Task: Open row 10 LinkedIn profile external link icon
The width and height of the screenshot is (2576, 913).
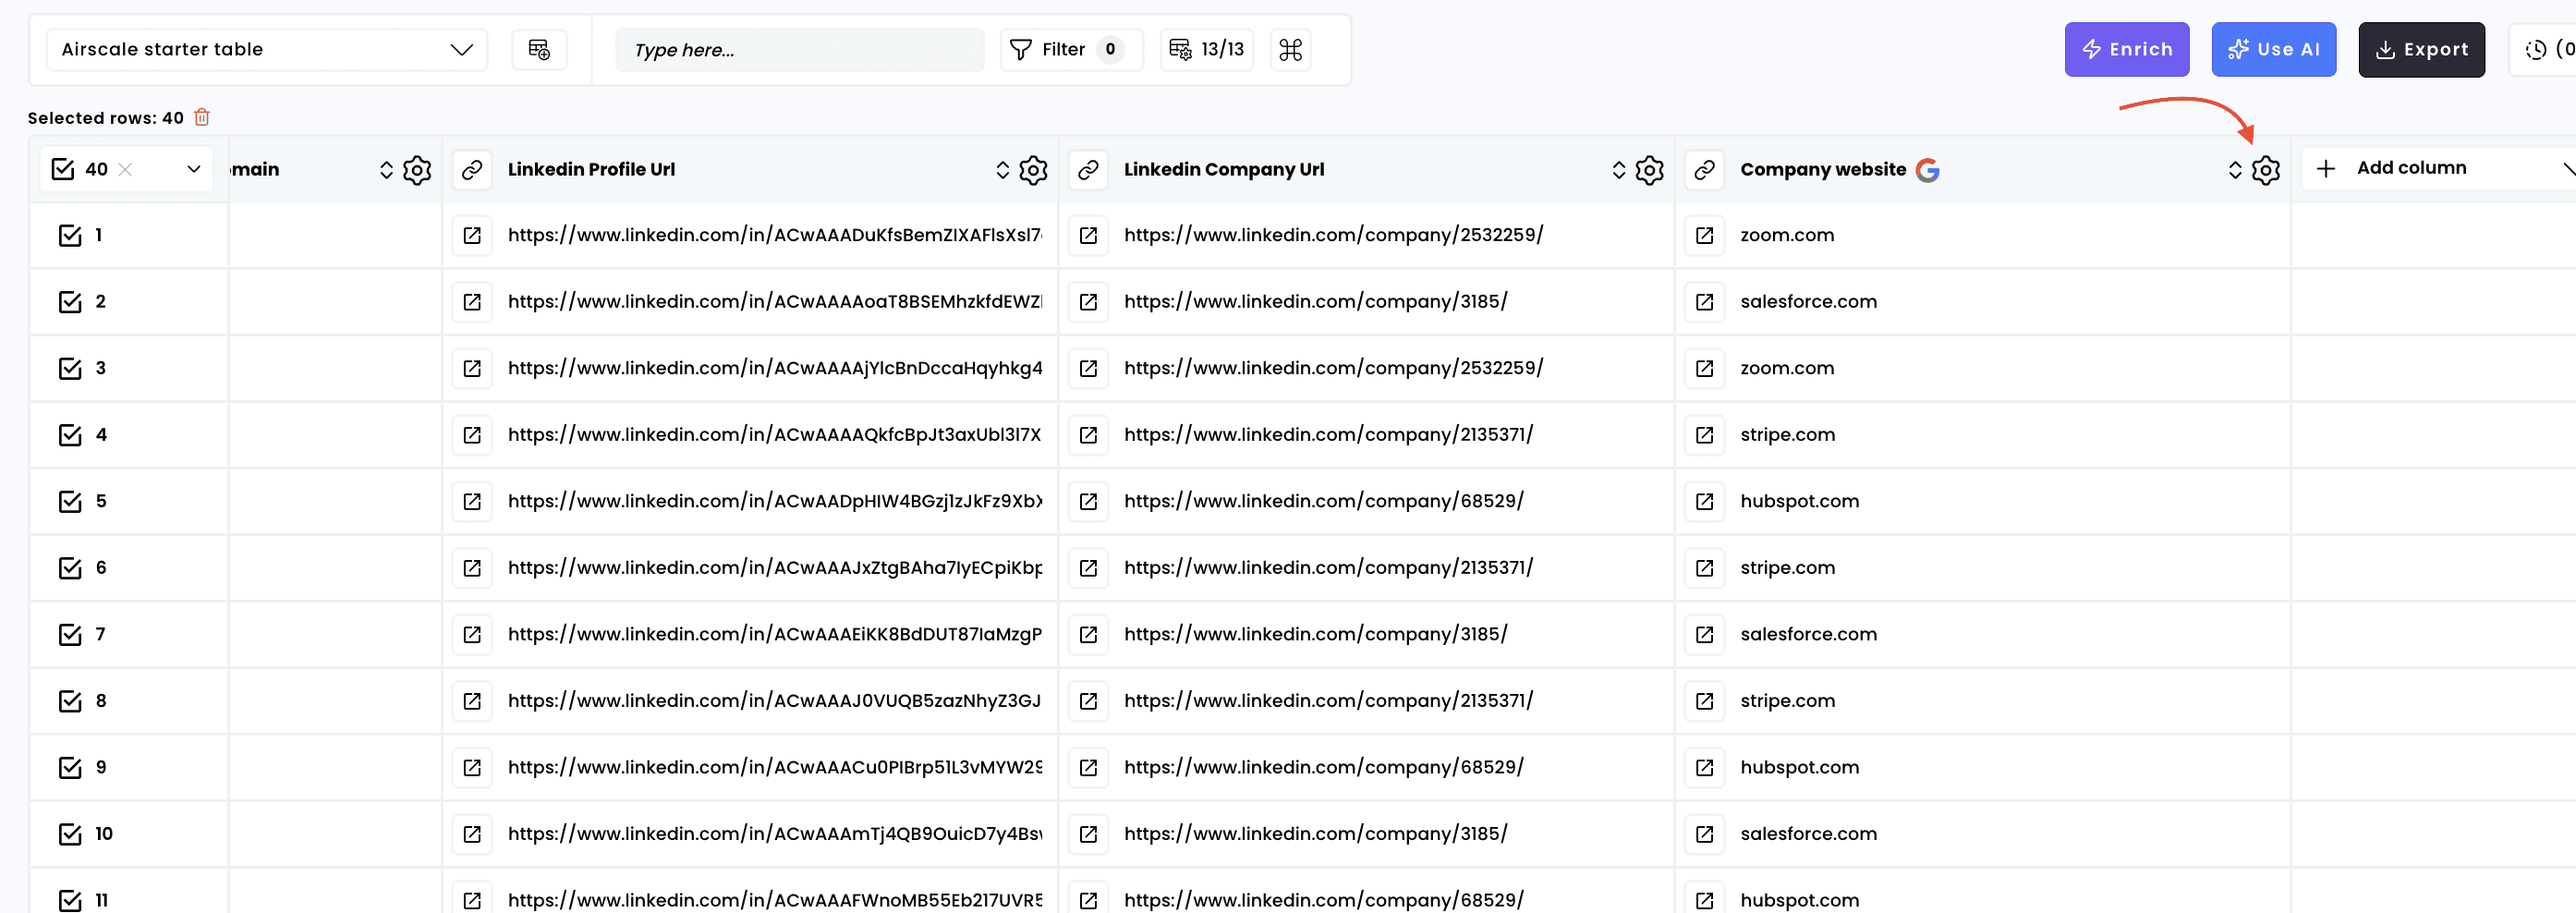Action: pos(472,834)
